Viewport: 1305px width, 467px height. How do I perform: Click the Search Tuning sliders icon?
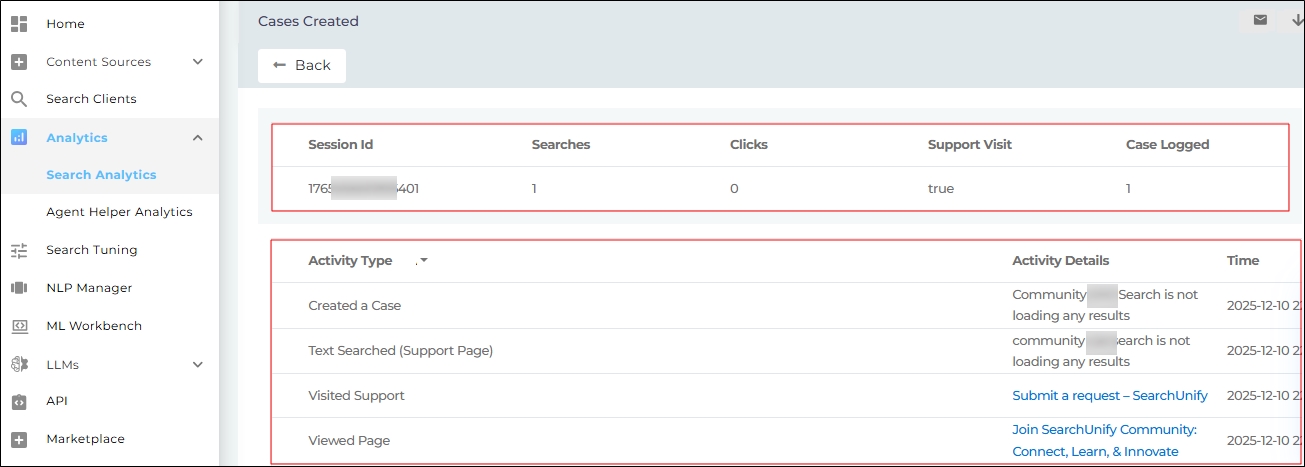coord(19,250)
